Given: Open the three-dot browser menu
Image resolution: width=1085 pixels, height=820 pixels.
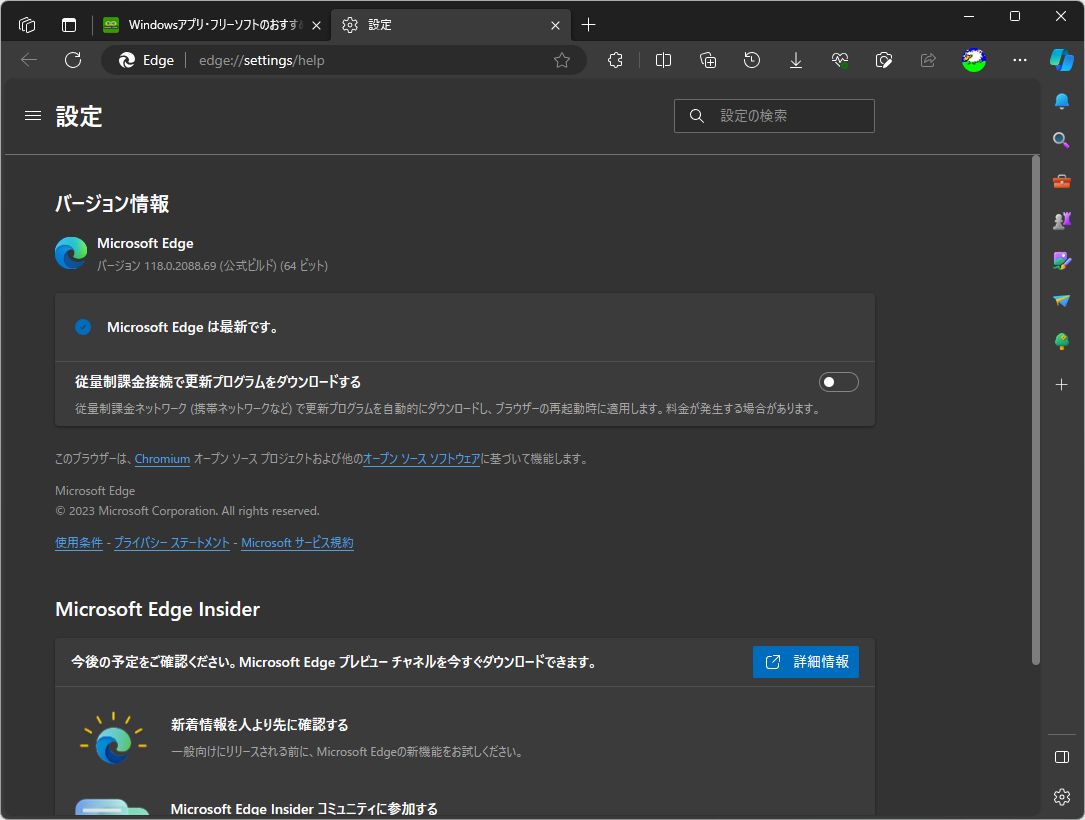Looking at the screenshot, I should pos(1019,60).
